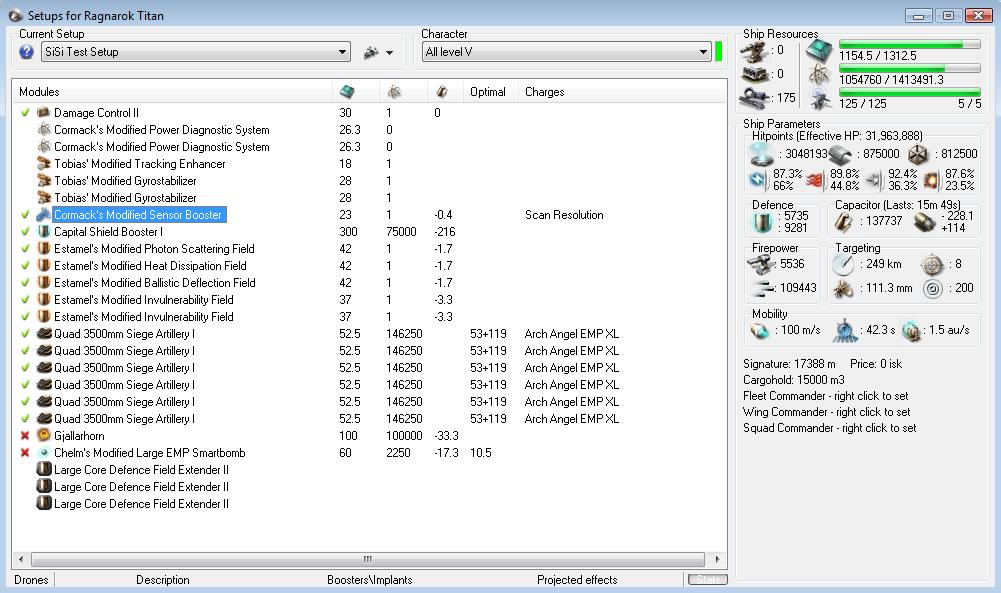Image resolution: width=1001 pixels, height=593 pixels.
Task: Open the Projected effects tab
Action: point(577,580)
